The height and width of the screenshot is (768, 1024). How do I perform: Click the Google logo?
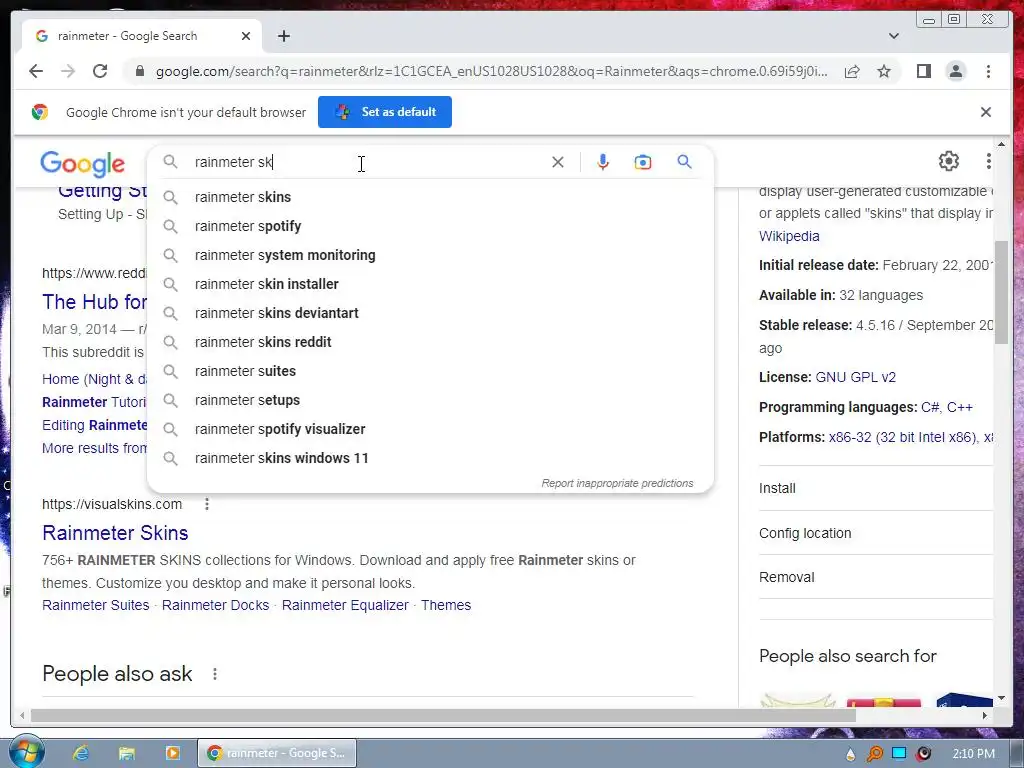(x=82, y=165)
